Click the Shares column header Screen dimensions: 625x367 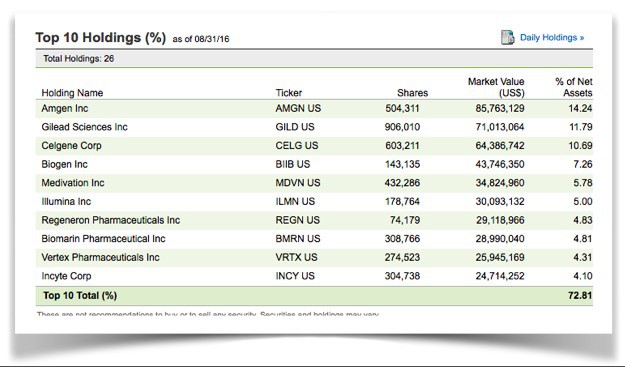(412, 93)
